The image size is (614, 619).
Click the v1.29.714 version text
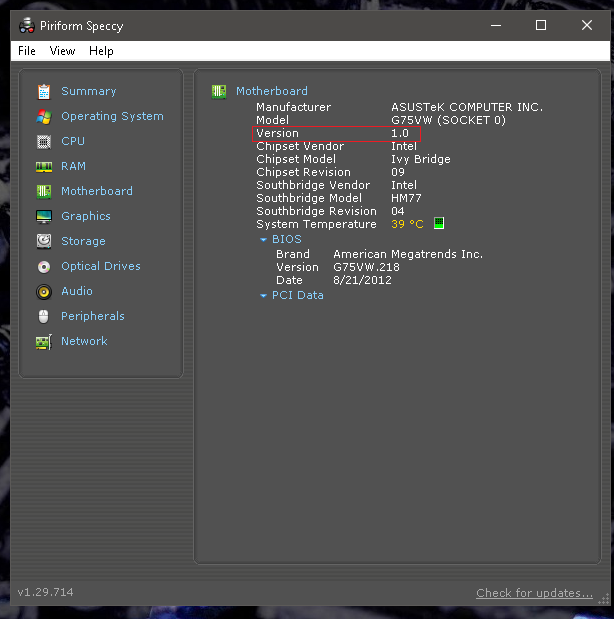tap(45, 592)
